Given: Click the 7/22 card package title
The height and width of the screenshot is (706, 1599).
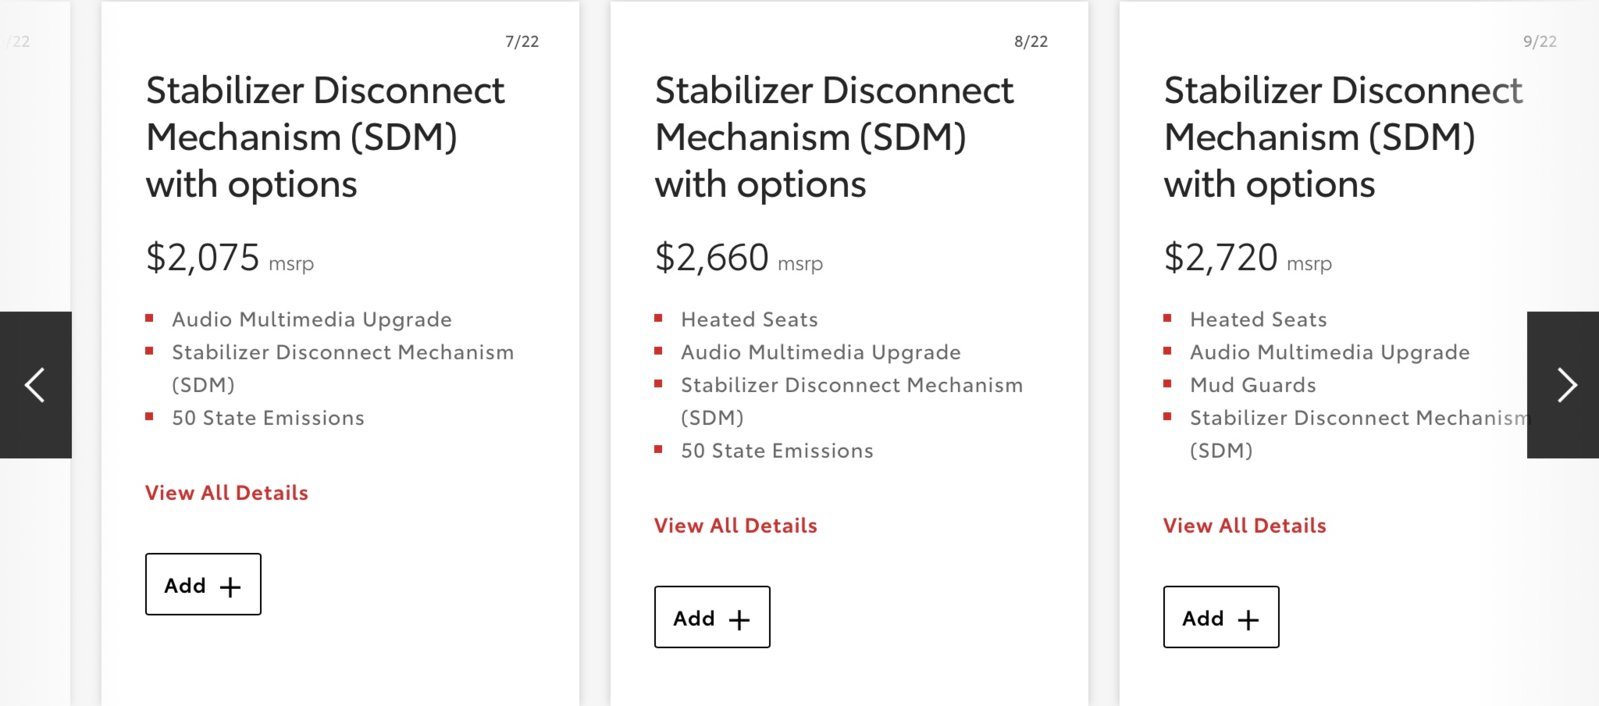Looking at the screenshot, I should click(x=325, y=138).
